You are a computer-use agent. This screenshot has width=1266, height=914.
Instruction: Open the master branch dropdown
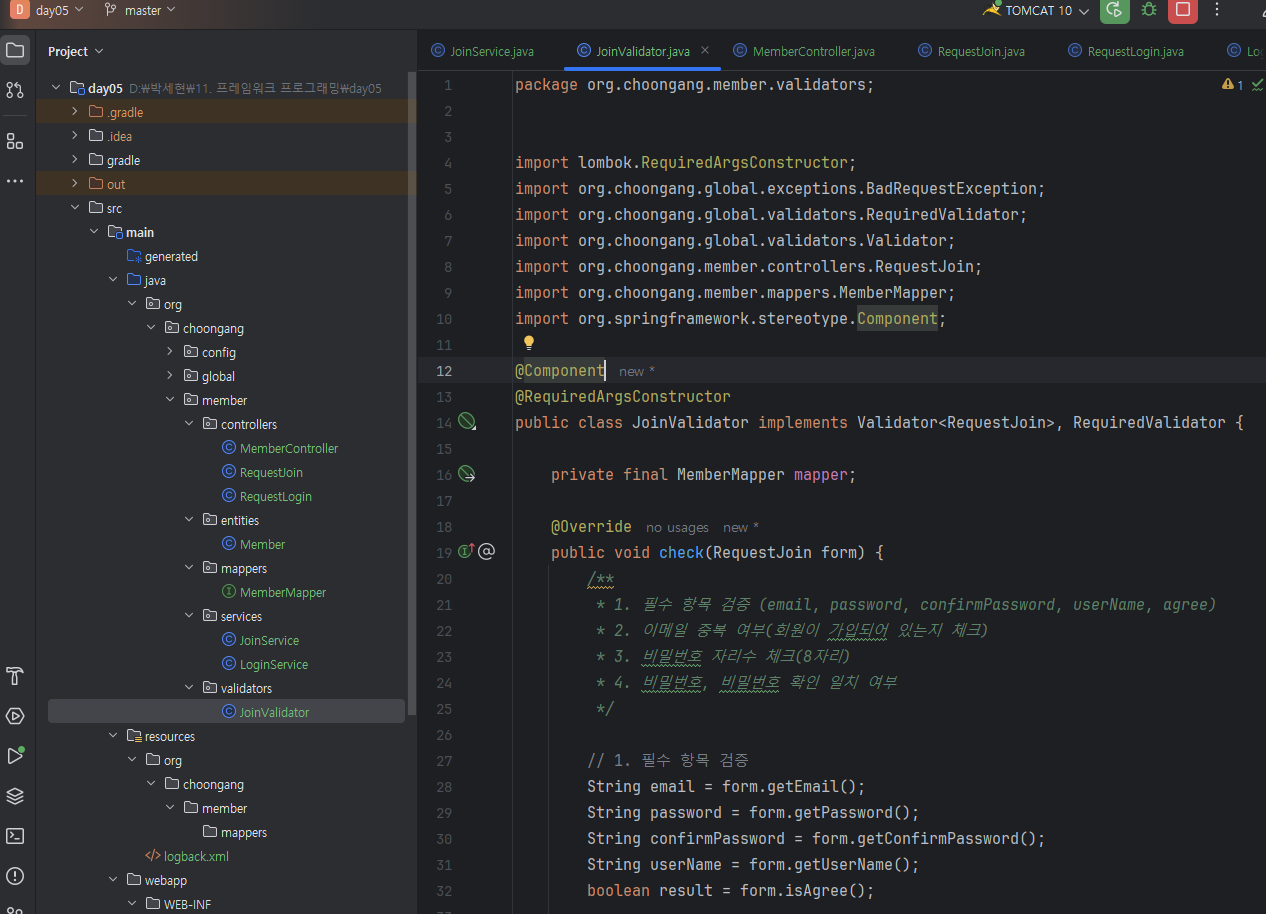(140, 10)
